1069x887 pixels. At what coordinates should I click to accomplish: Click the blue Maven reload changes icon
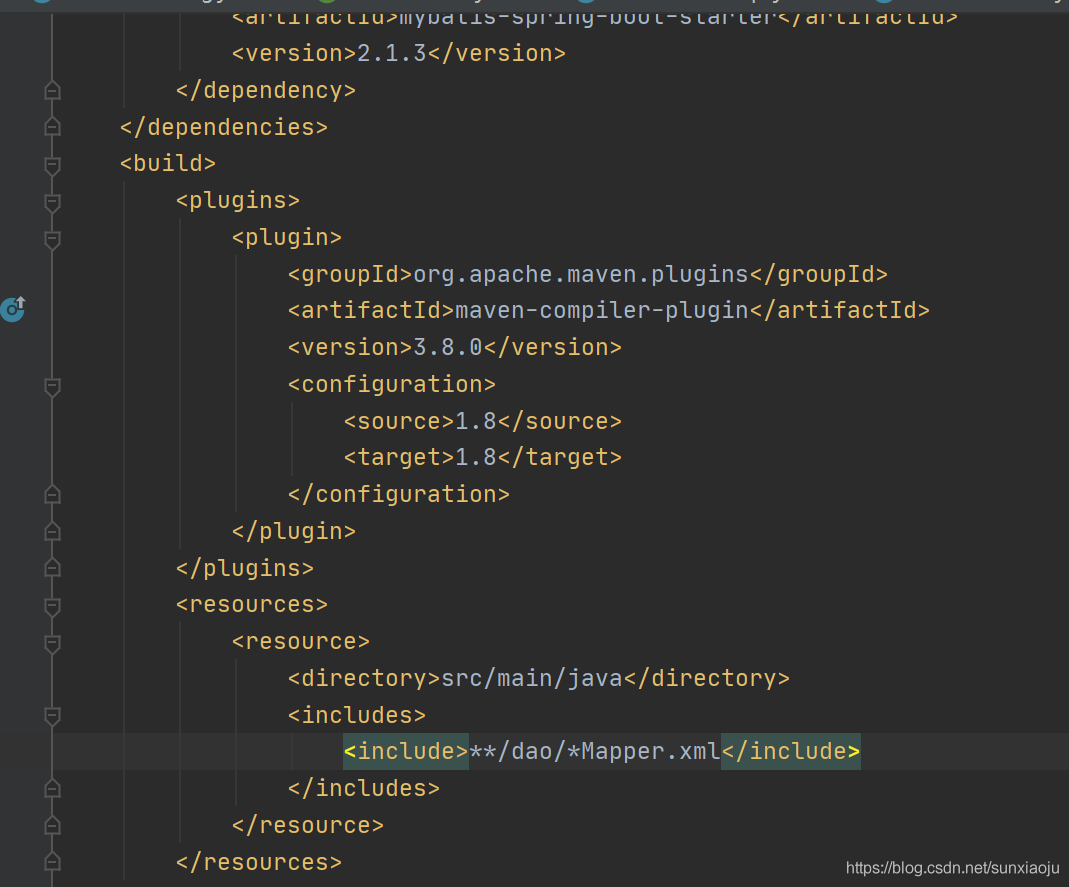[x=14, y=310]
